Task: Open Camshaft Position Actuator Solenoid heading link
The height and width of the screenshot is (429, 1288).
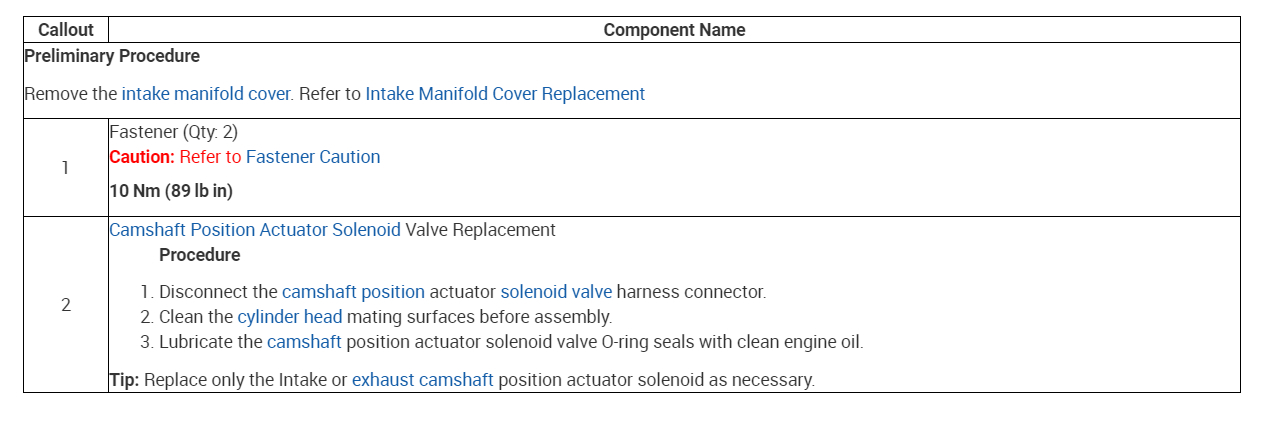Action: click(x=255, y=230)
